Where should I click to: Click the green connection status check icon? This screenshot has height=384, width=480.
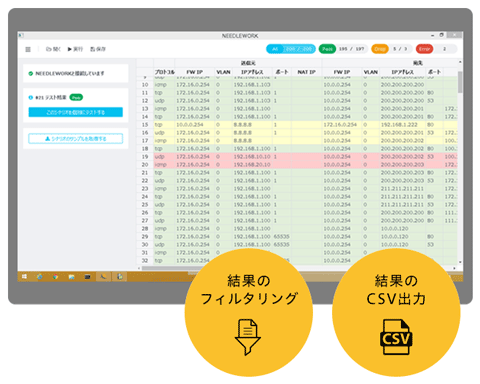pos(31,73)
